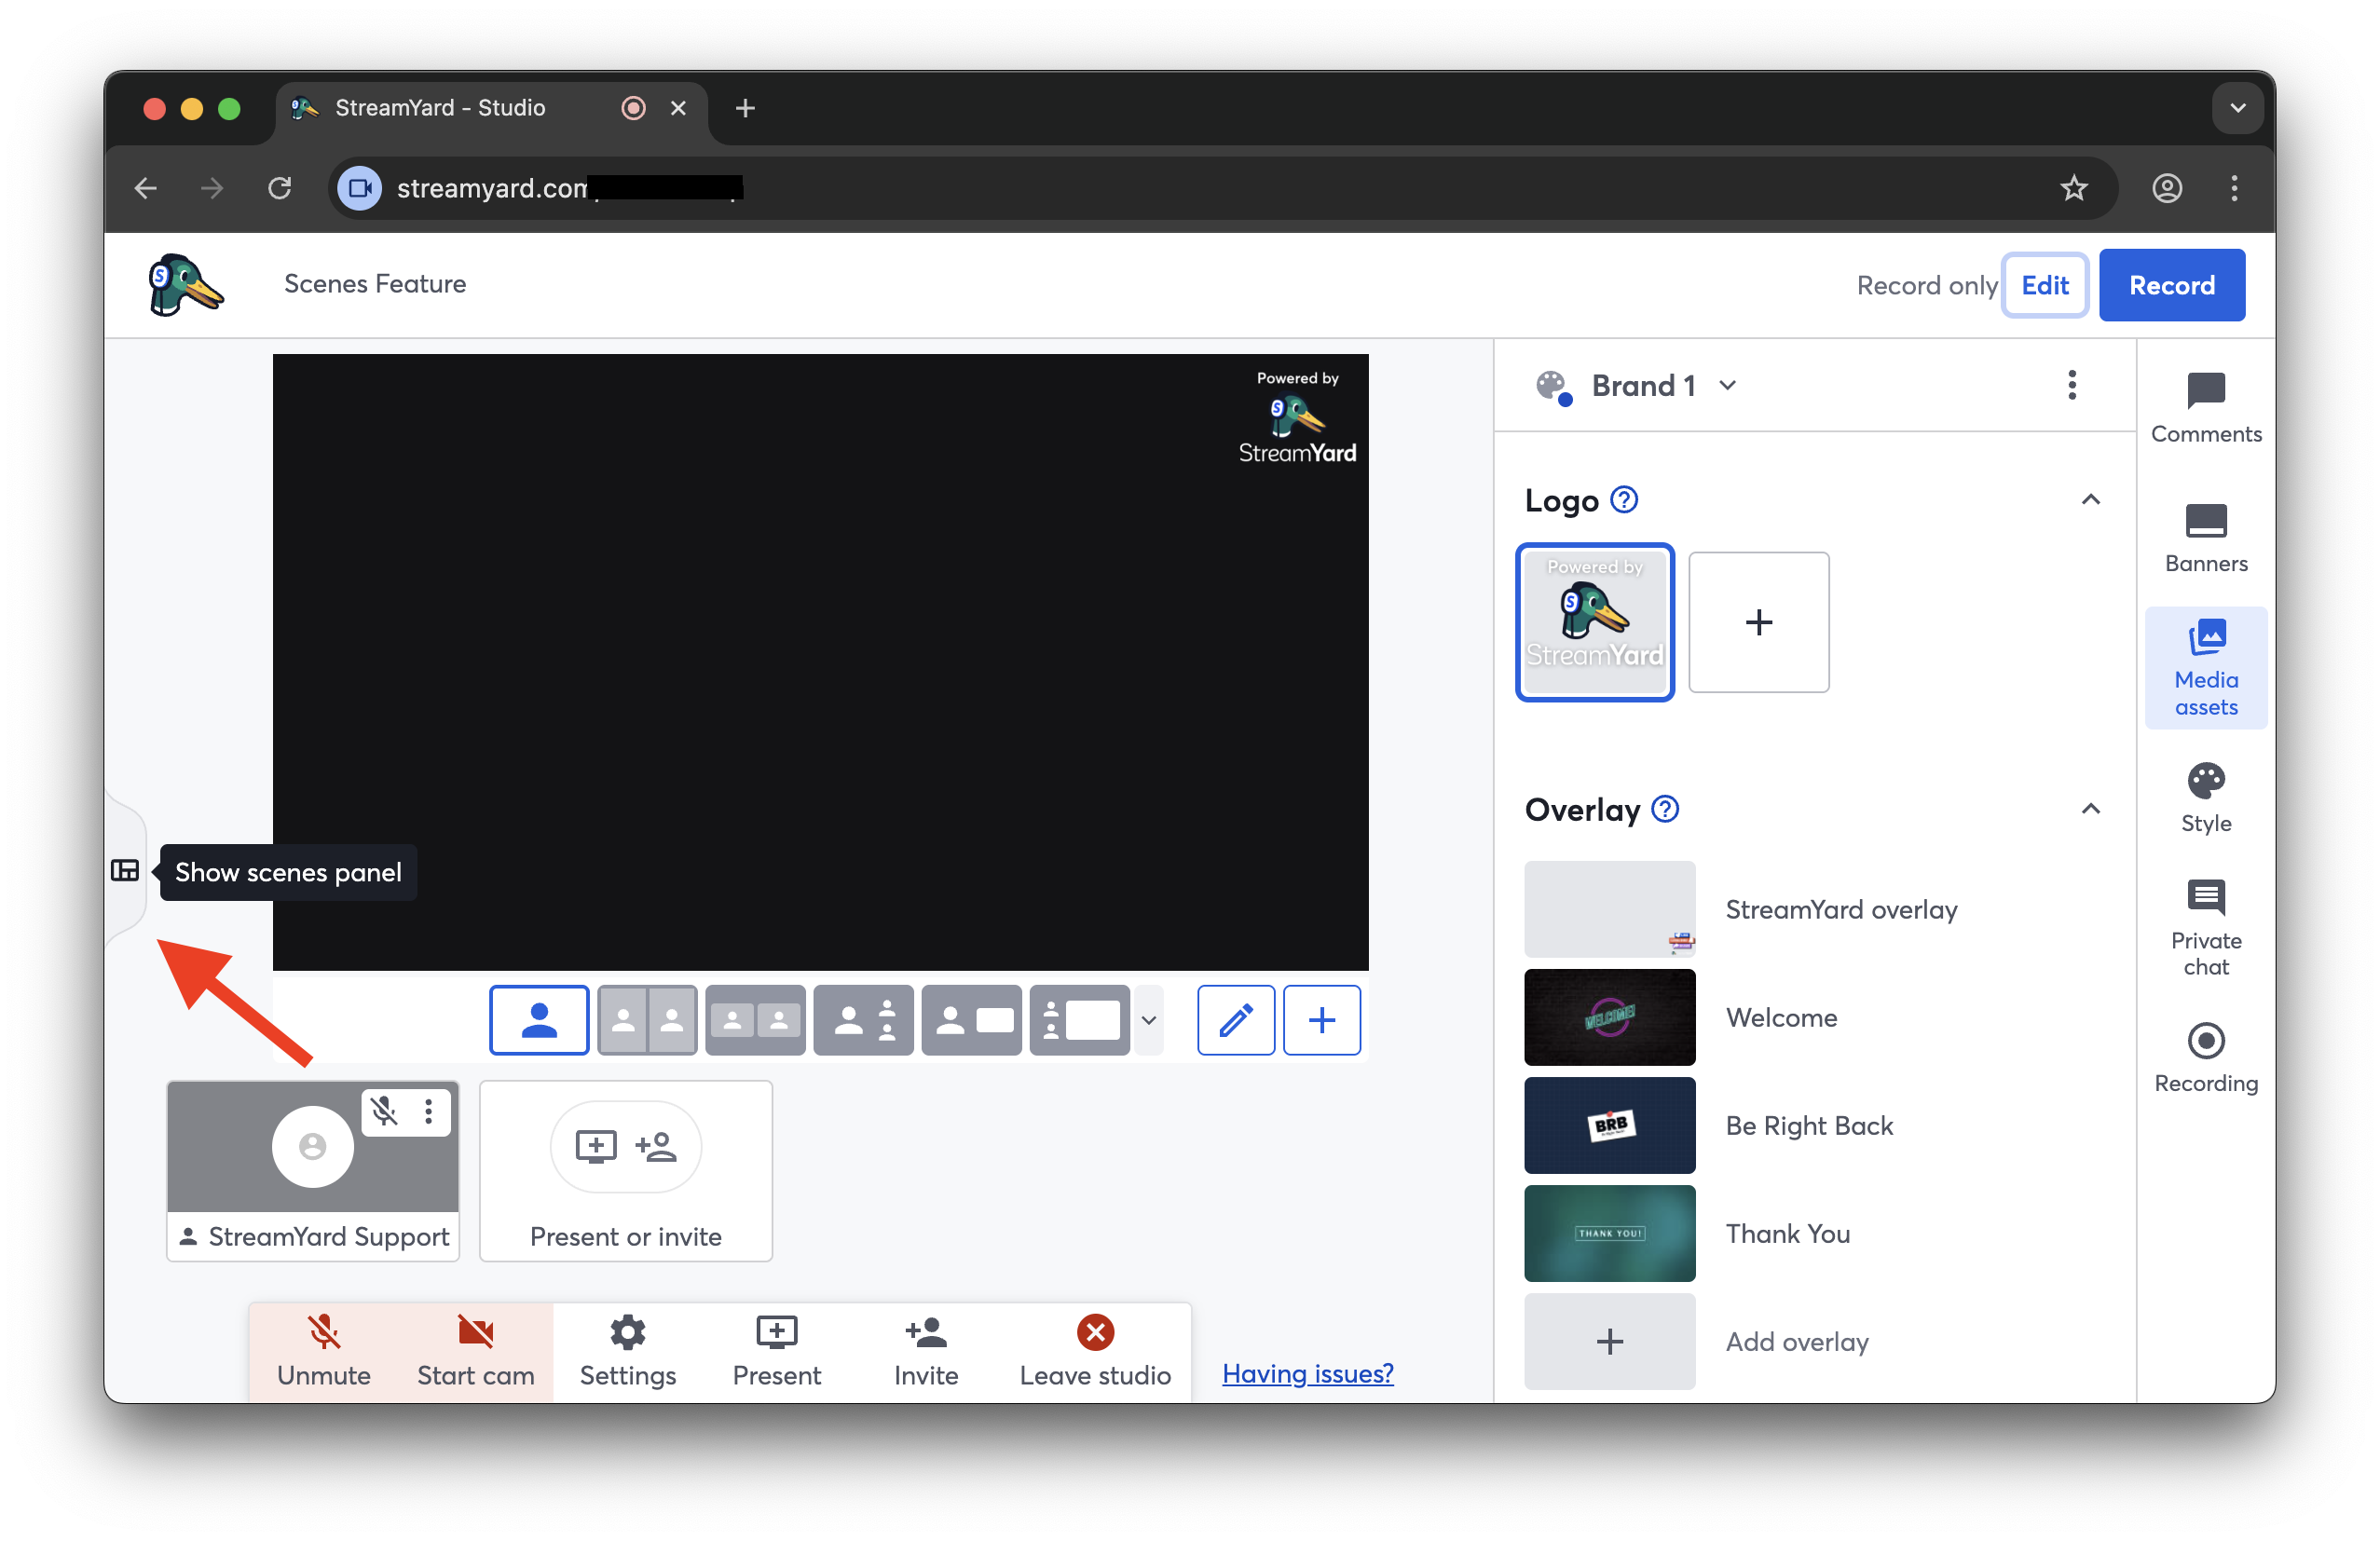Select the StreamYard logo thumbnail
The width and height of the screenshot is (2380, 1541).
1594,622
